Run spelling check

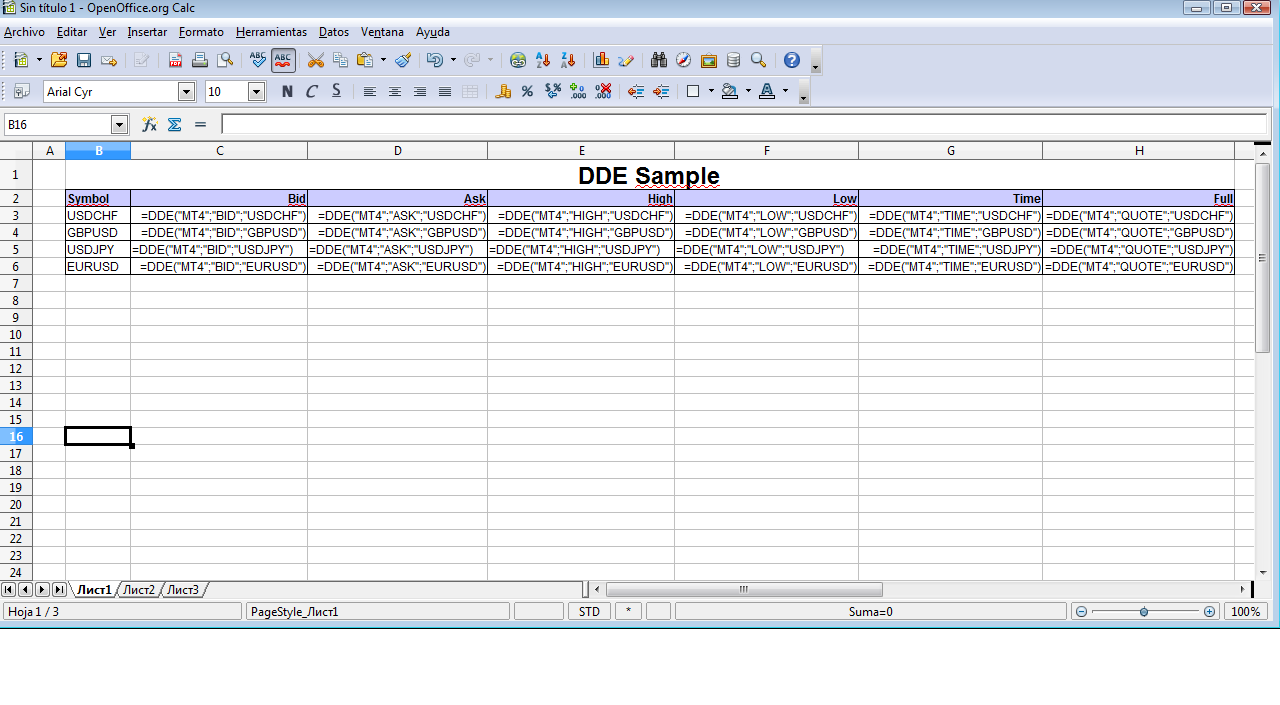(x=258, y=60)
